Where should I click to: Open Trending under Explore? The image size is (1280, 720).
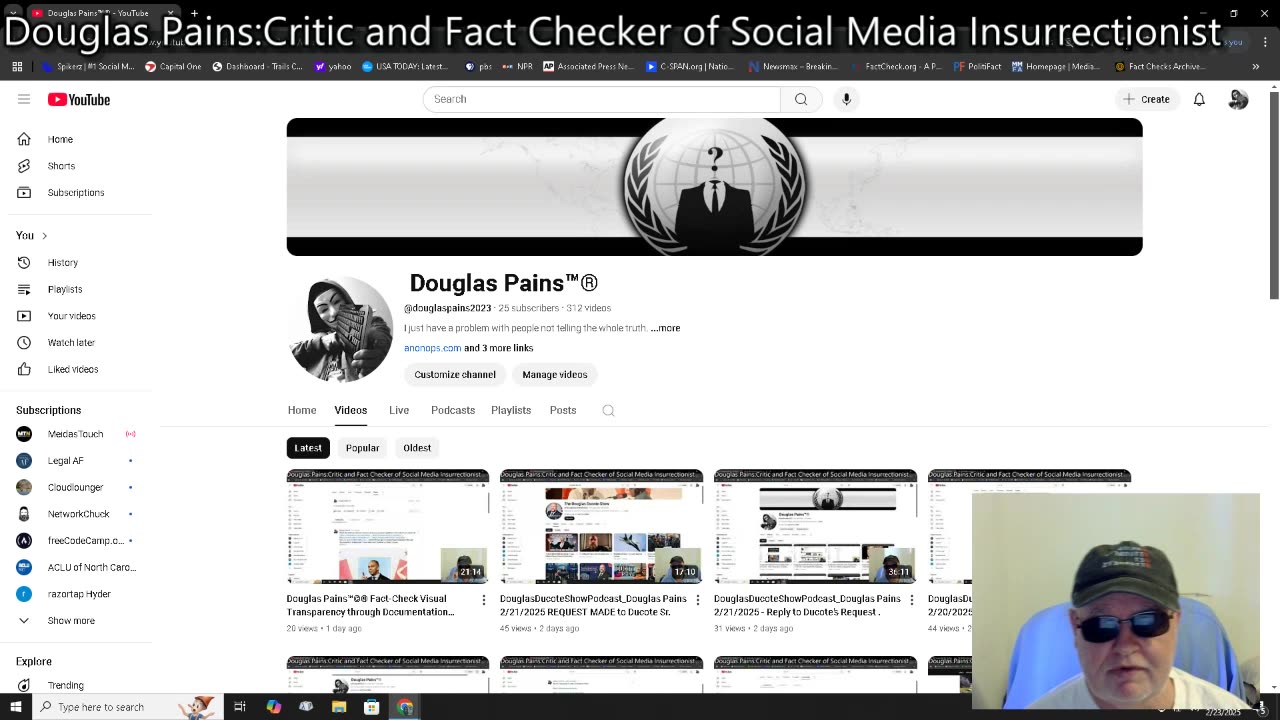click(76, 685)
